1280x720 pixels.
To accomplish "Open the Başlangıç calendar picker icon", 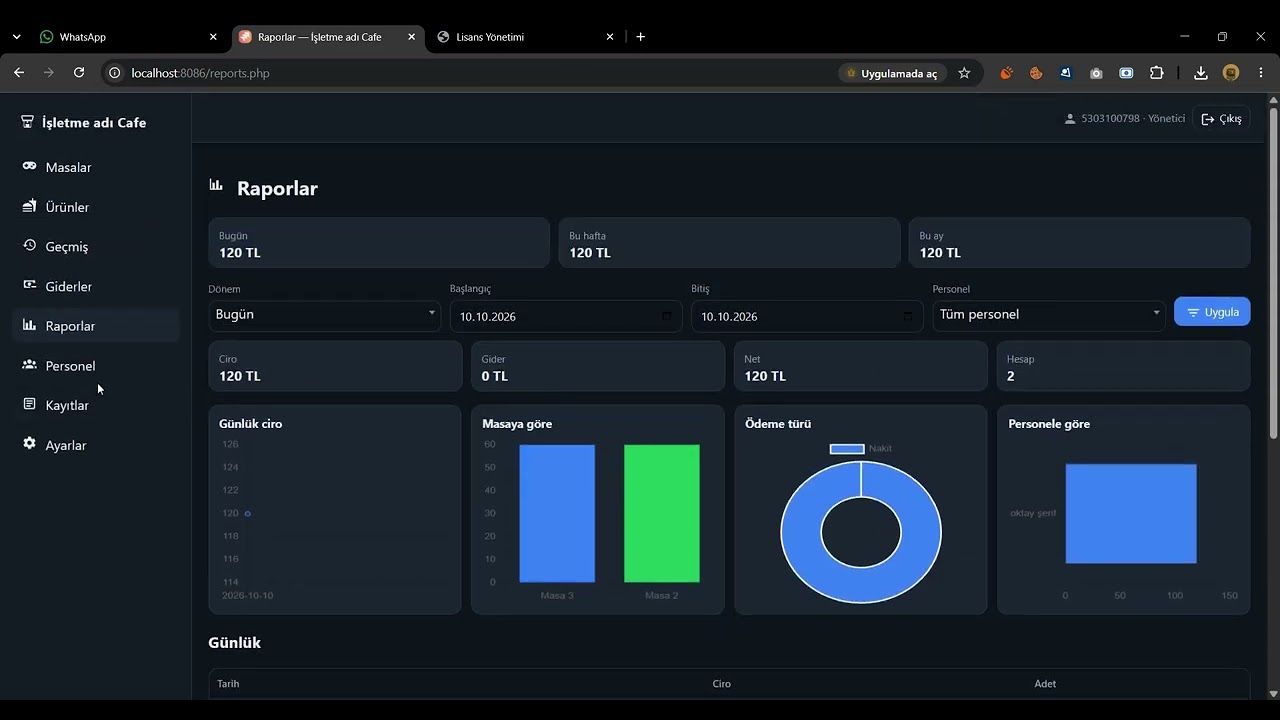I will [x=667, y=316].
